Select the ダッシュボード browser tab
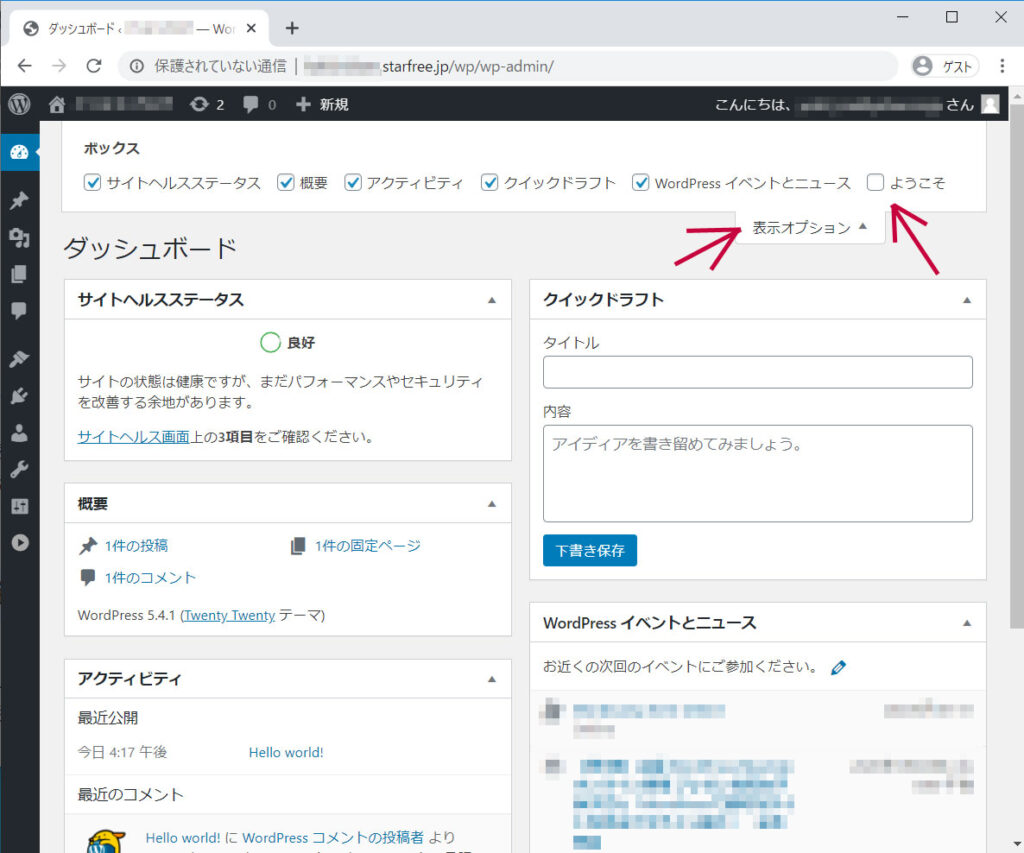 click(x=139, y=29)
